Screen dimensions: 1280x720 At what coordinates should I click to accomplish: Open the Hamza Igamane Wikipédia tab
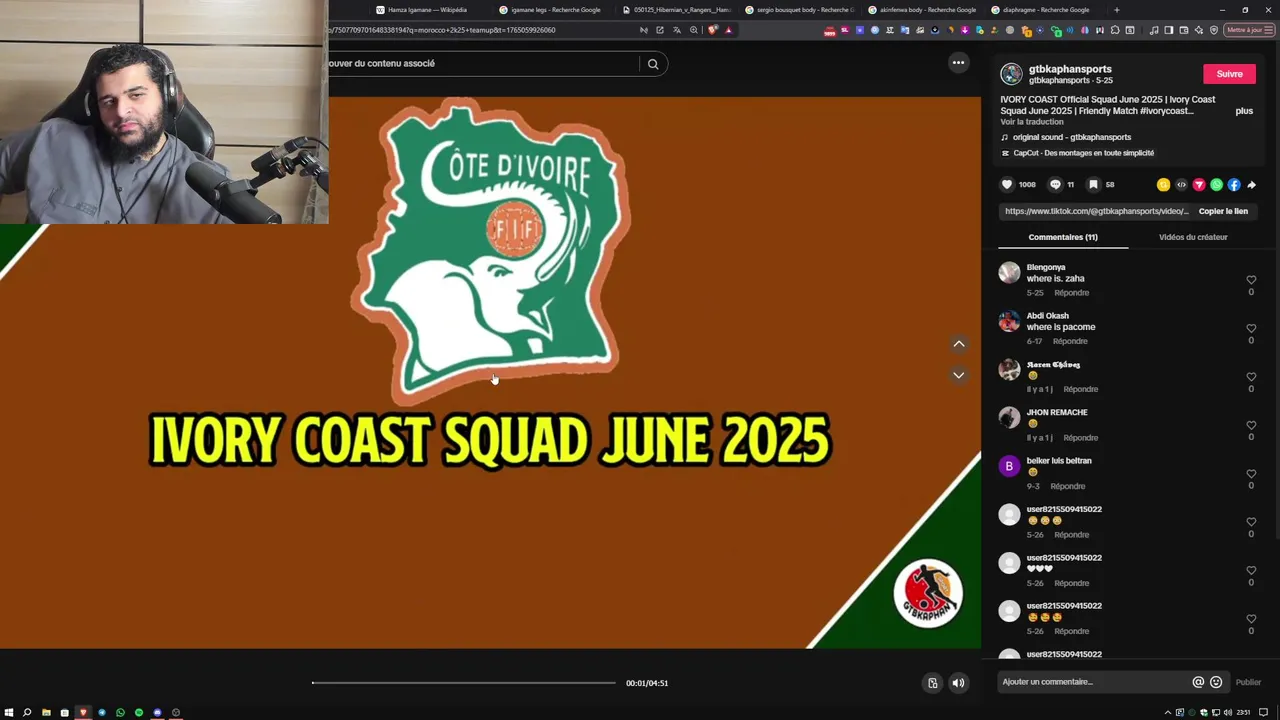click(427, 10)
